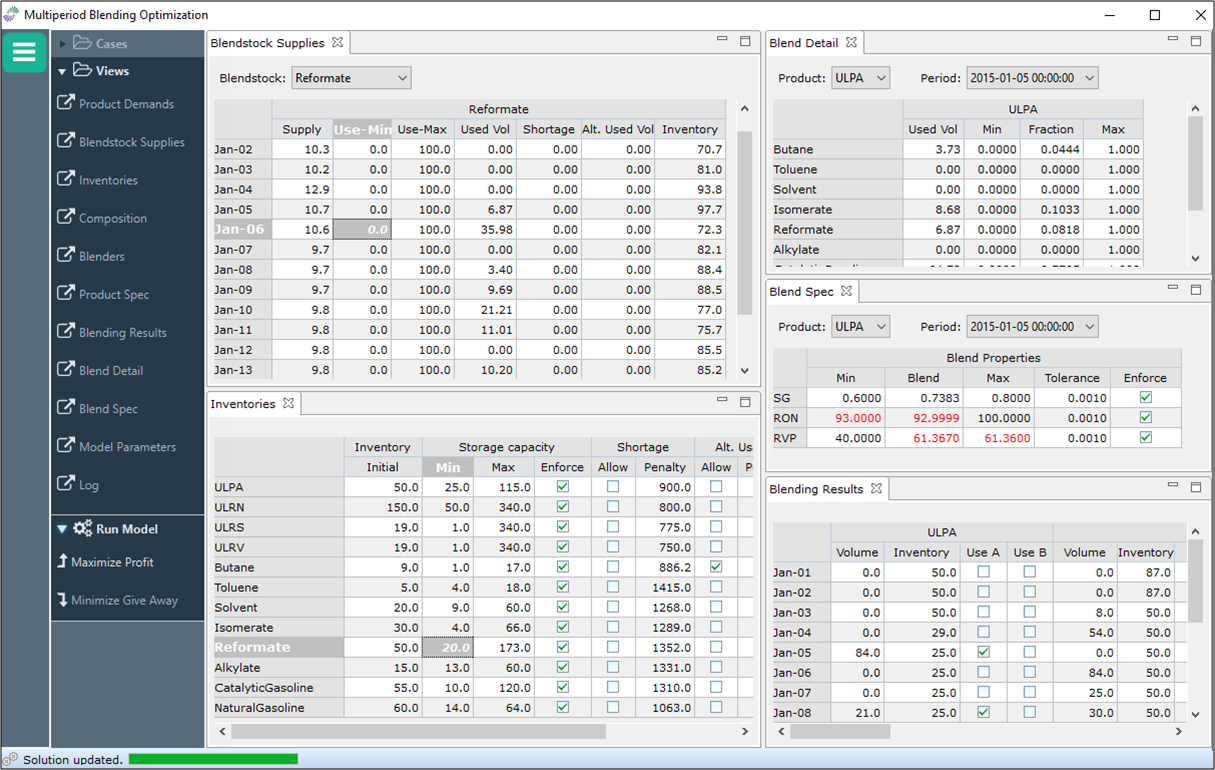
Task: Switch to the Inventories tab
Action: point(243,404)
